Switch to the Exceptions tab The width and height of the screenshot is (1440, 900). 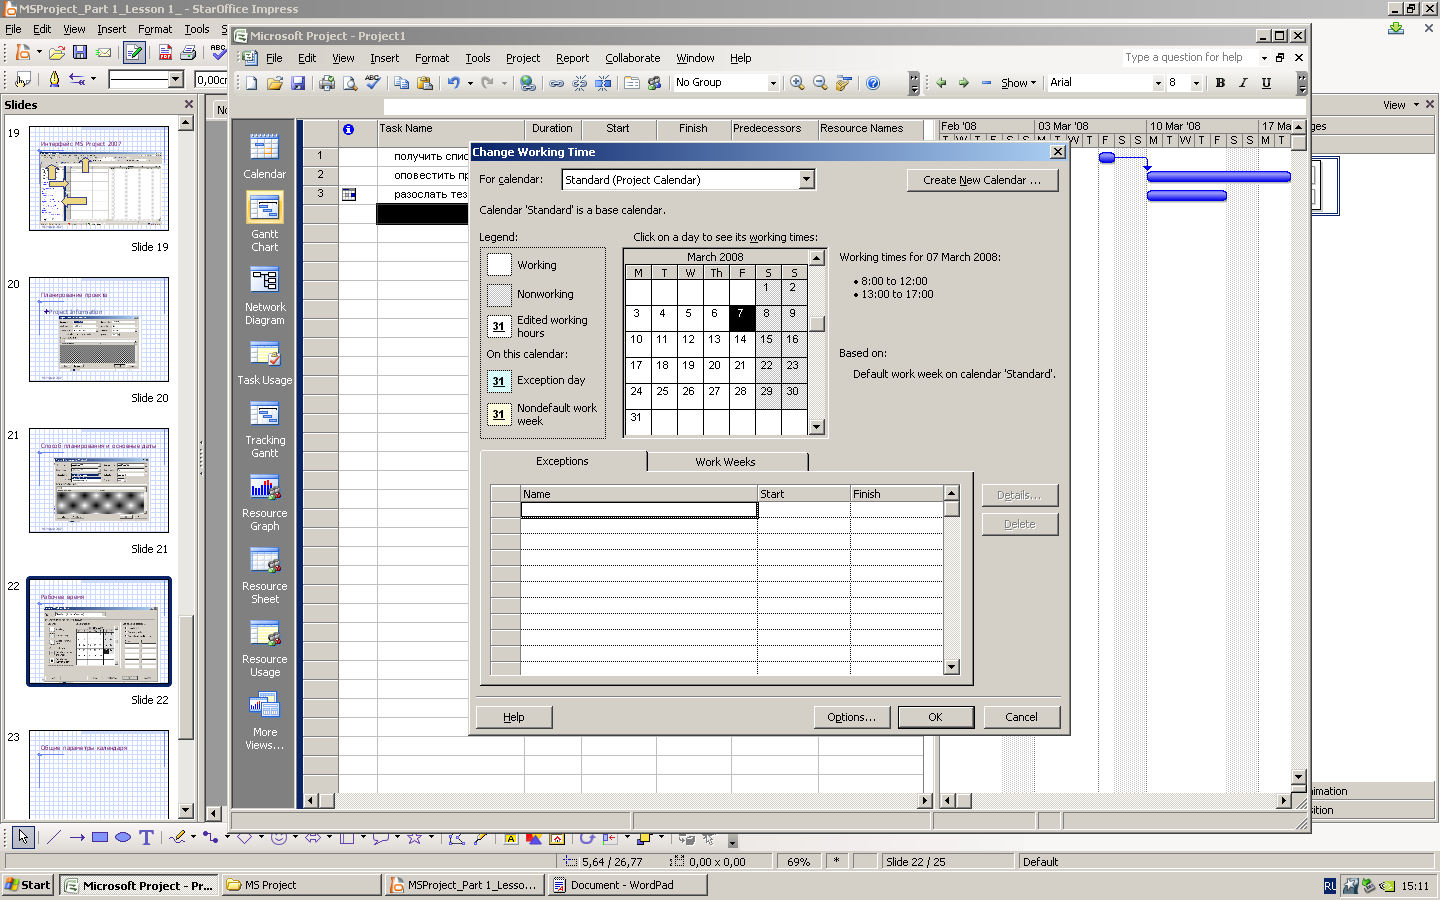click(563, 461)
